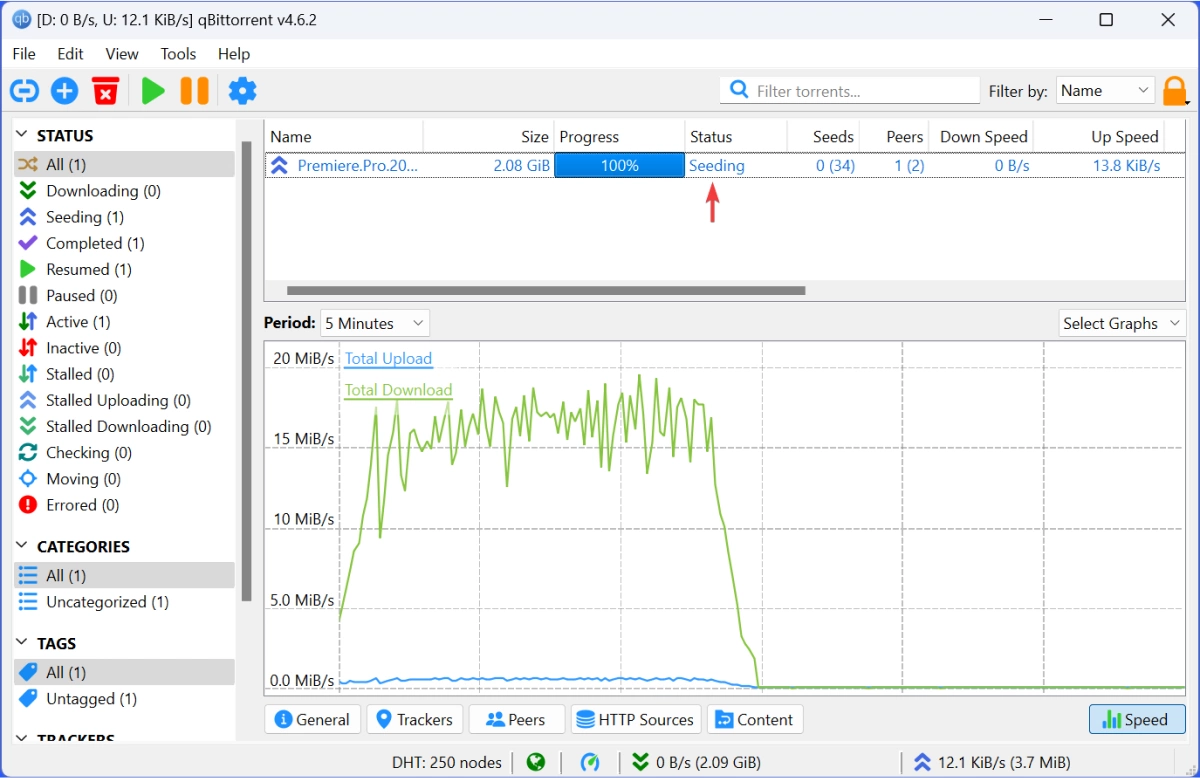Sort torrents by Progress column
The image size is (1200, 778).
[619, 136]
